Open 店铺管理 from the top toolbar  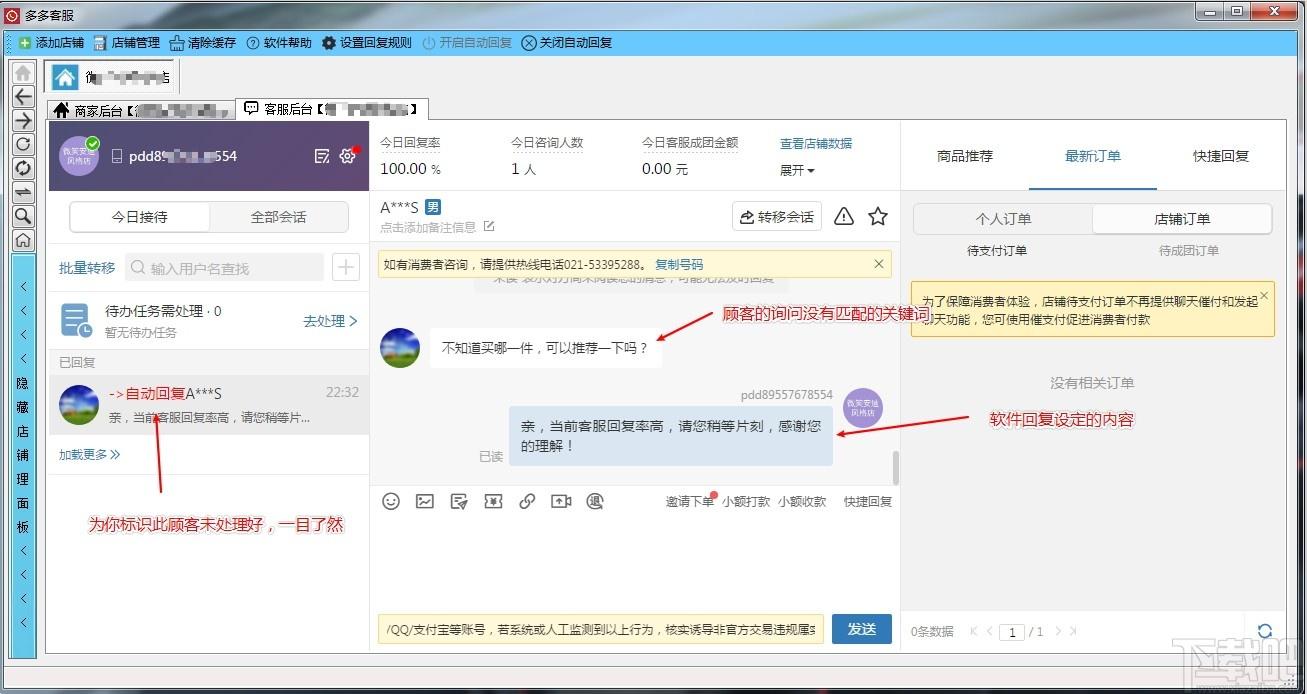126,43
